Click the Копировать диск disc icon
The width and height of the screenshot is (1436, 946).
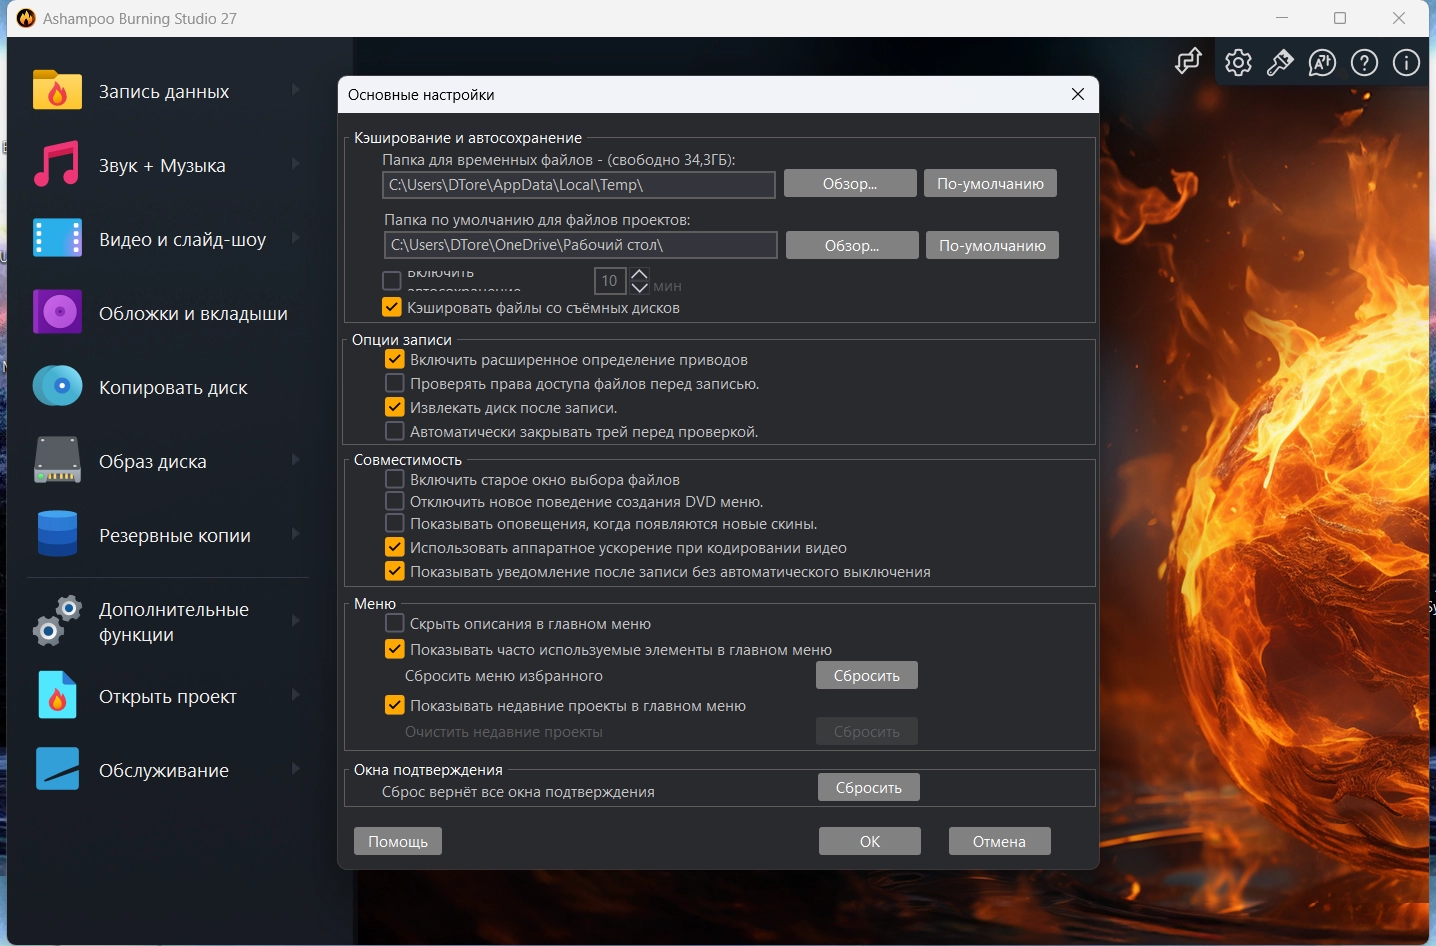57,387
